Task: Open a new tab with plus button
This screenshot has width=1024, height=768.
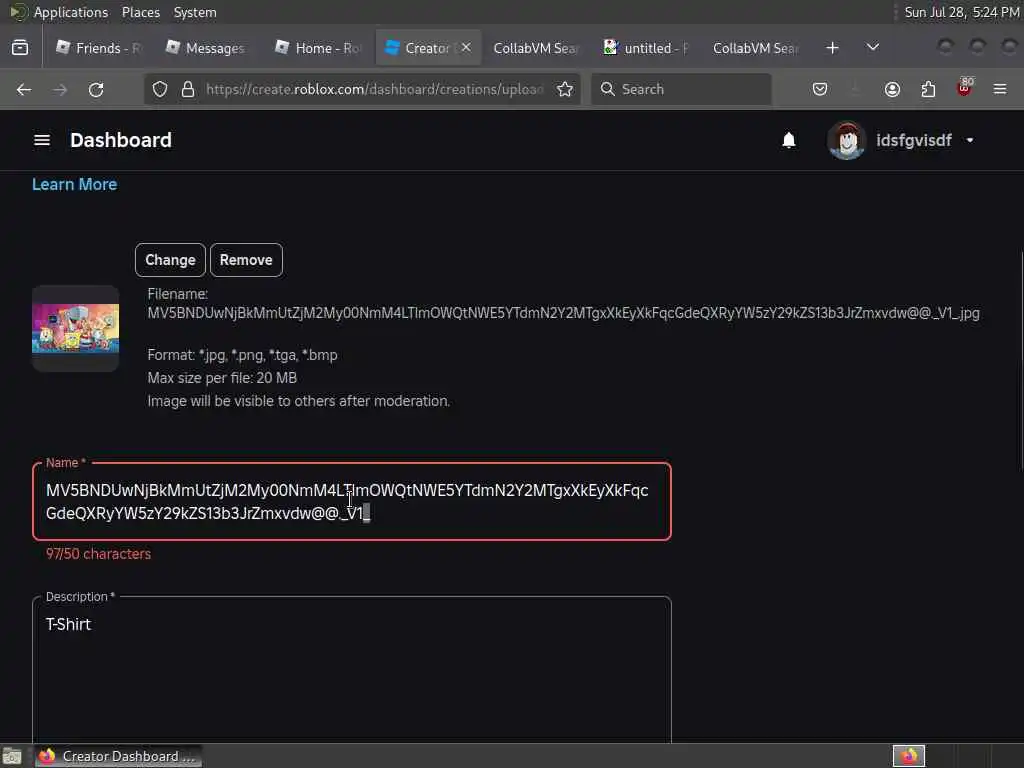Action: point(832,48)
